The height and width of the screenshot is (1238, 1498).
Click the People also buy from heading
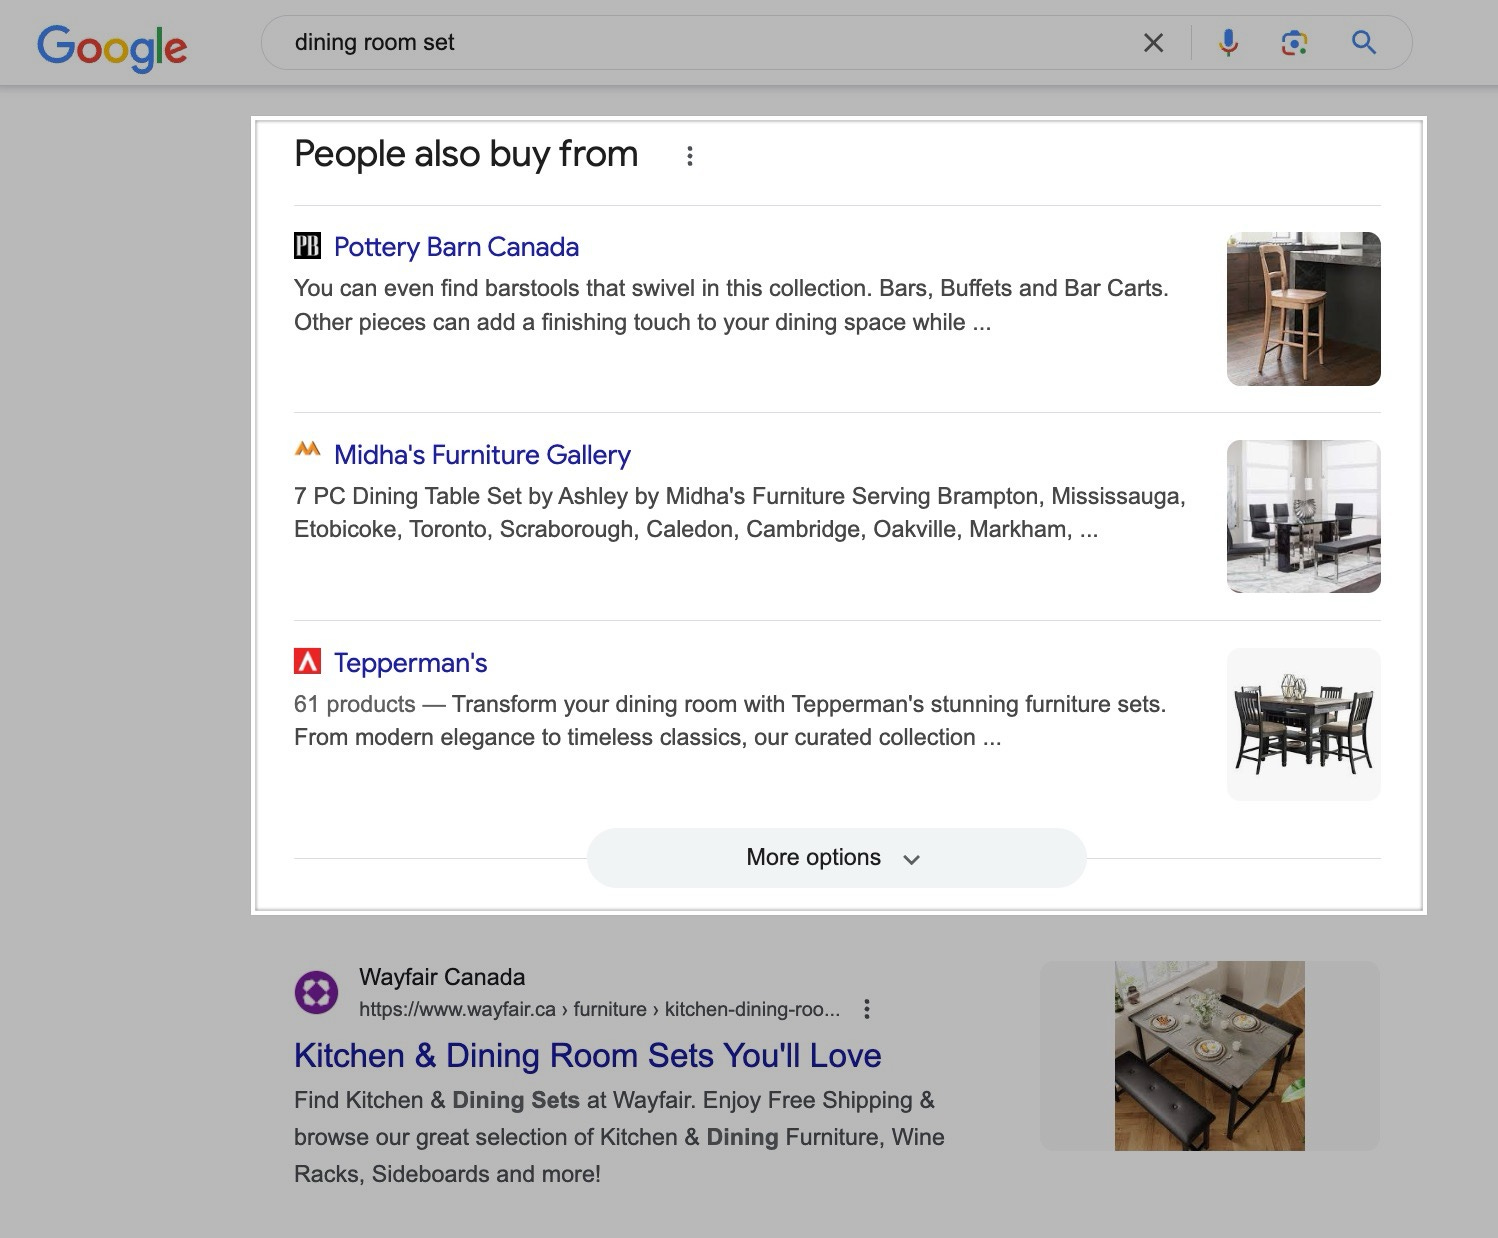[x=466, y=154]
